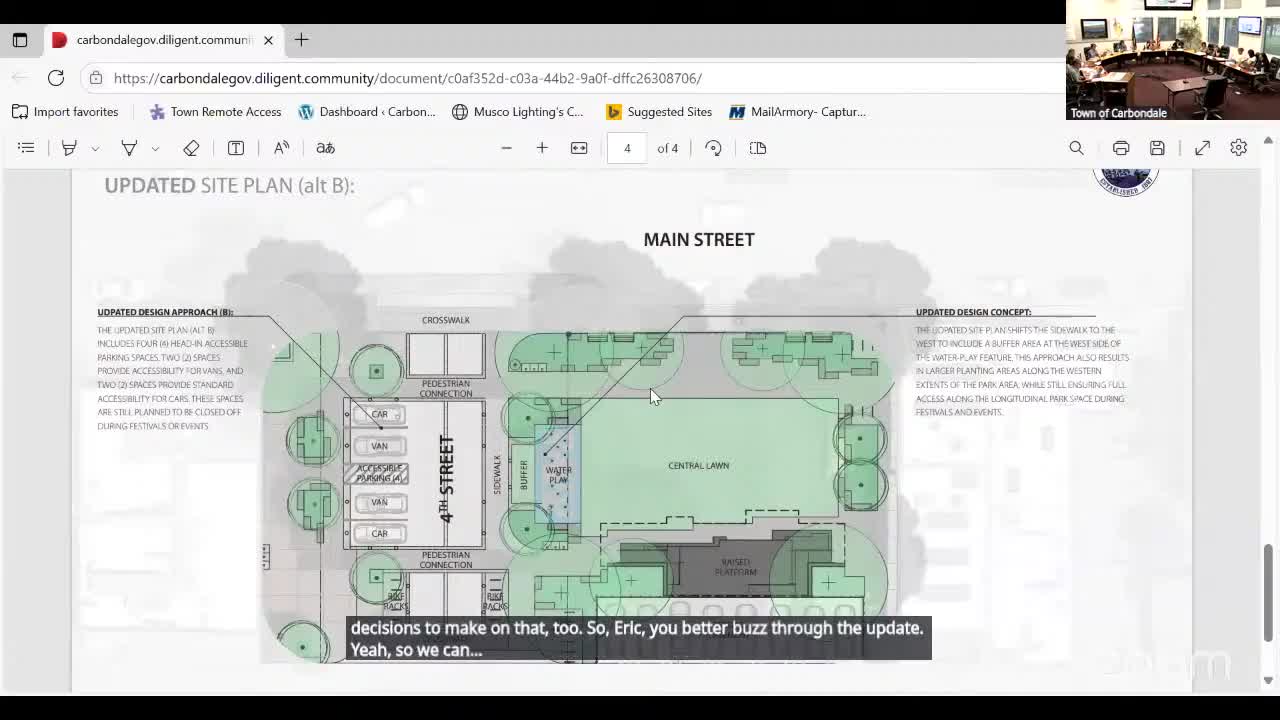Click the CENTRAL LAWN label
This screenshot has width=1280, height=720.
tap(699, 466)
